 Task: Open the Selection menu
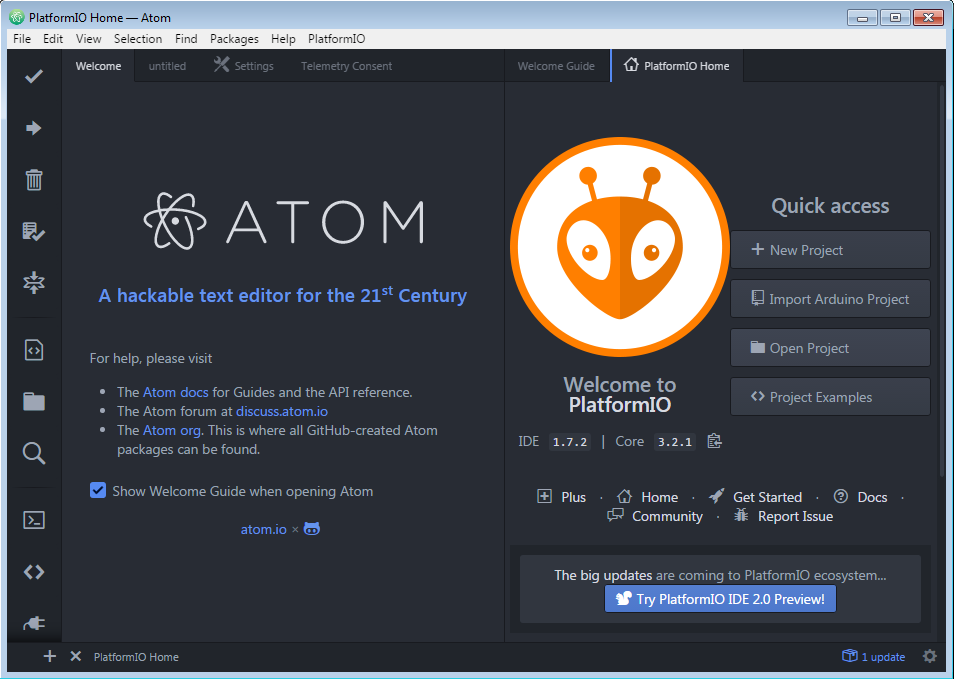pyautogui.click(x=138, y=39)
